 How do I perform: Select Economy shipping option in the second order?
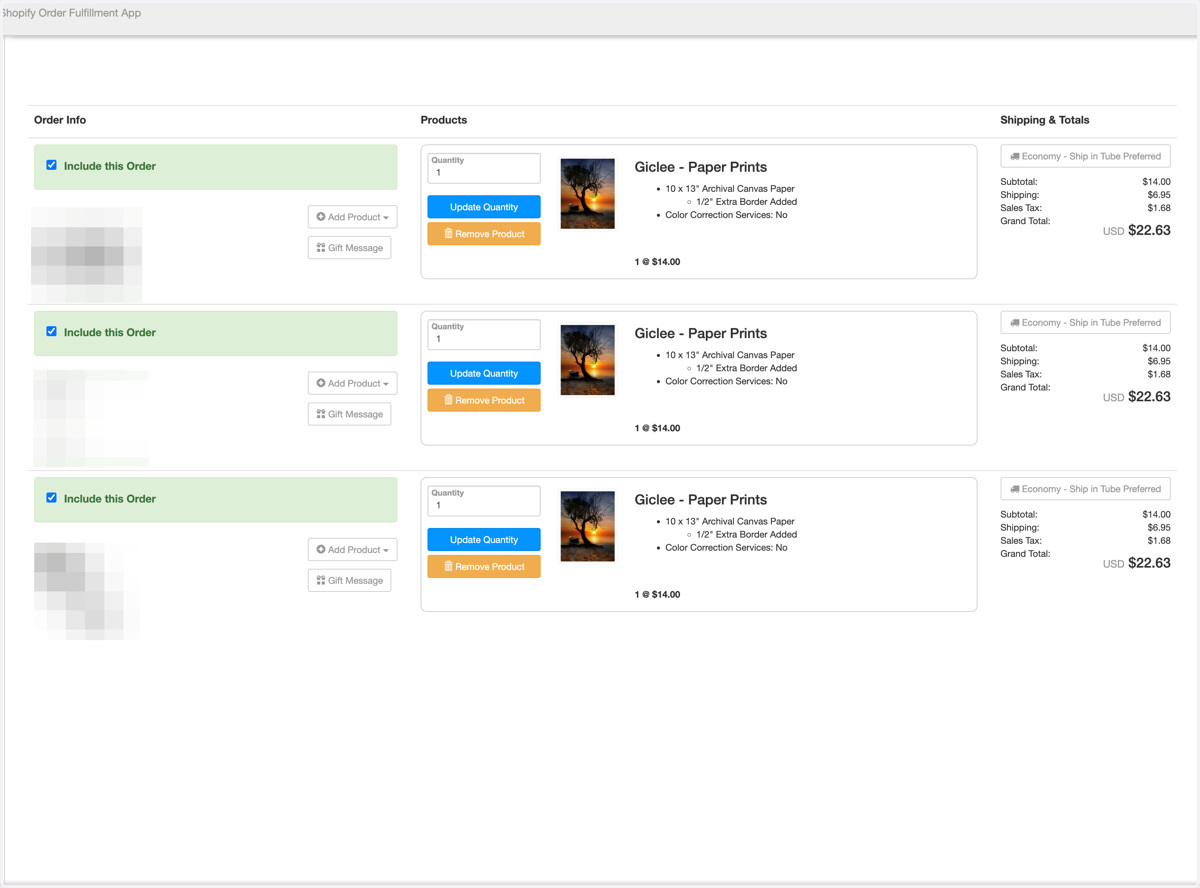tap(1085, 322)
